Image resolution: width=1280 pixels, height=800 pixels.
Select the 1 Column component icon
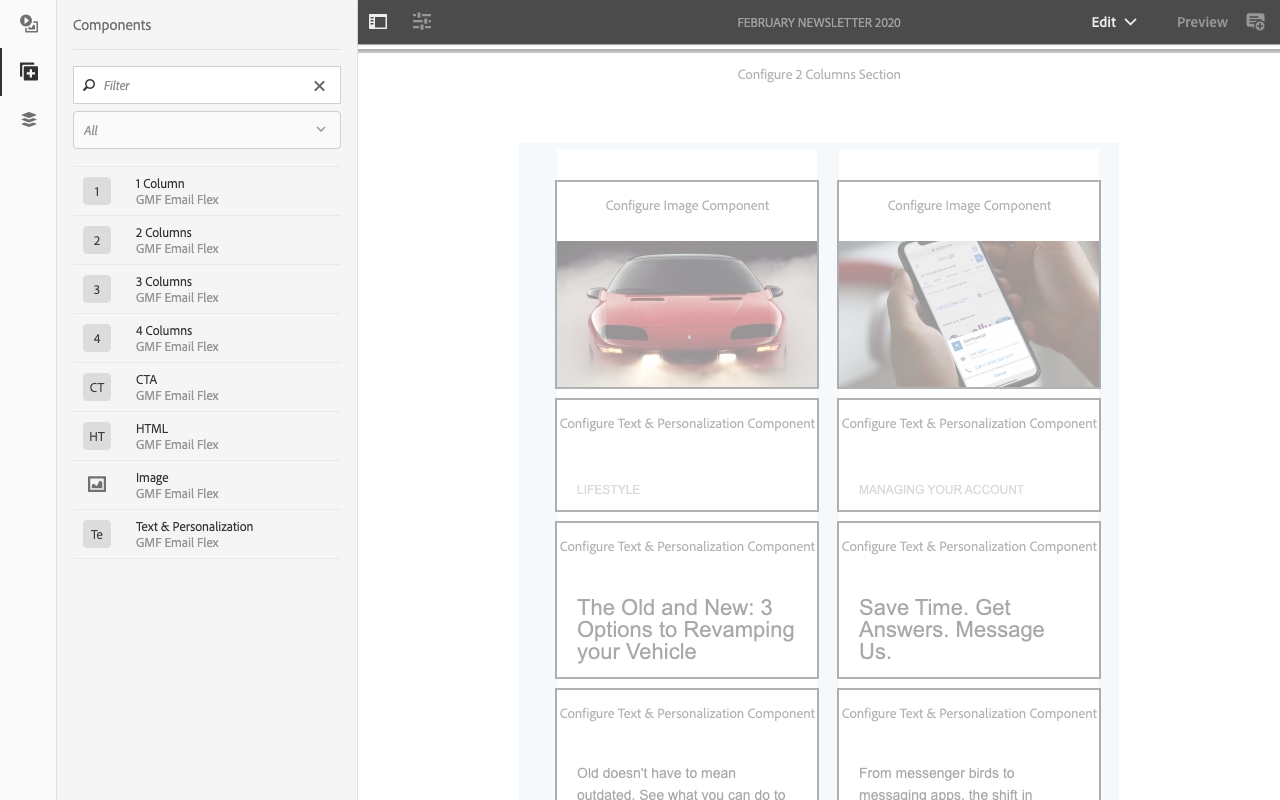[x=97, y=191]
